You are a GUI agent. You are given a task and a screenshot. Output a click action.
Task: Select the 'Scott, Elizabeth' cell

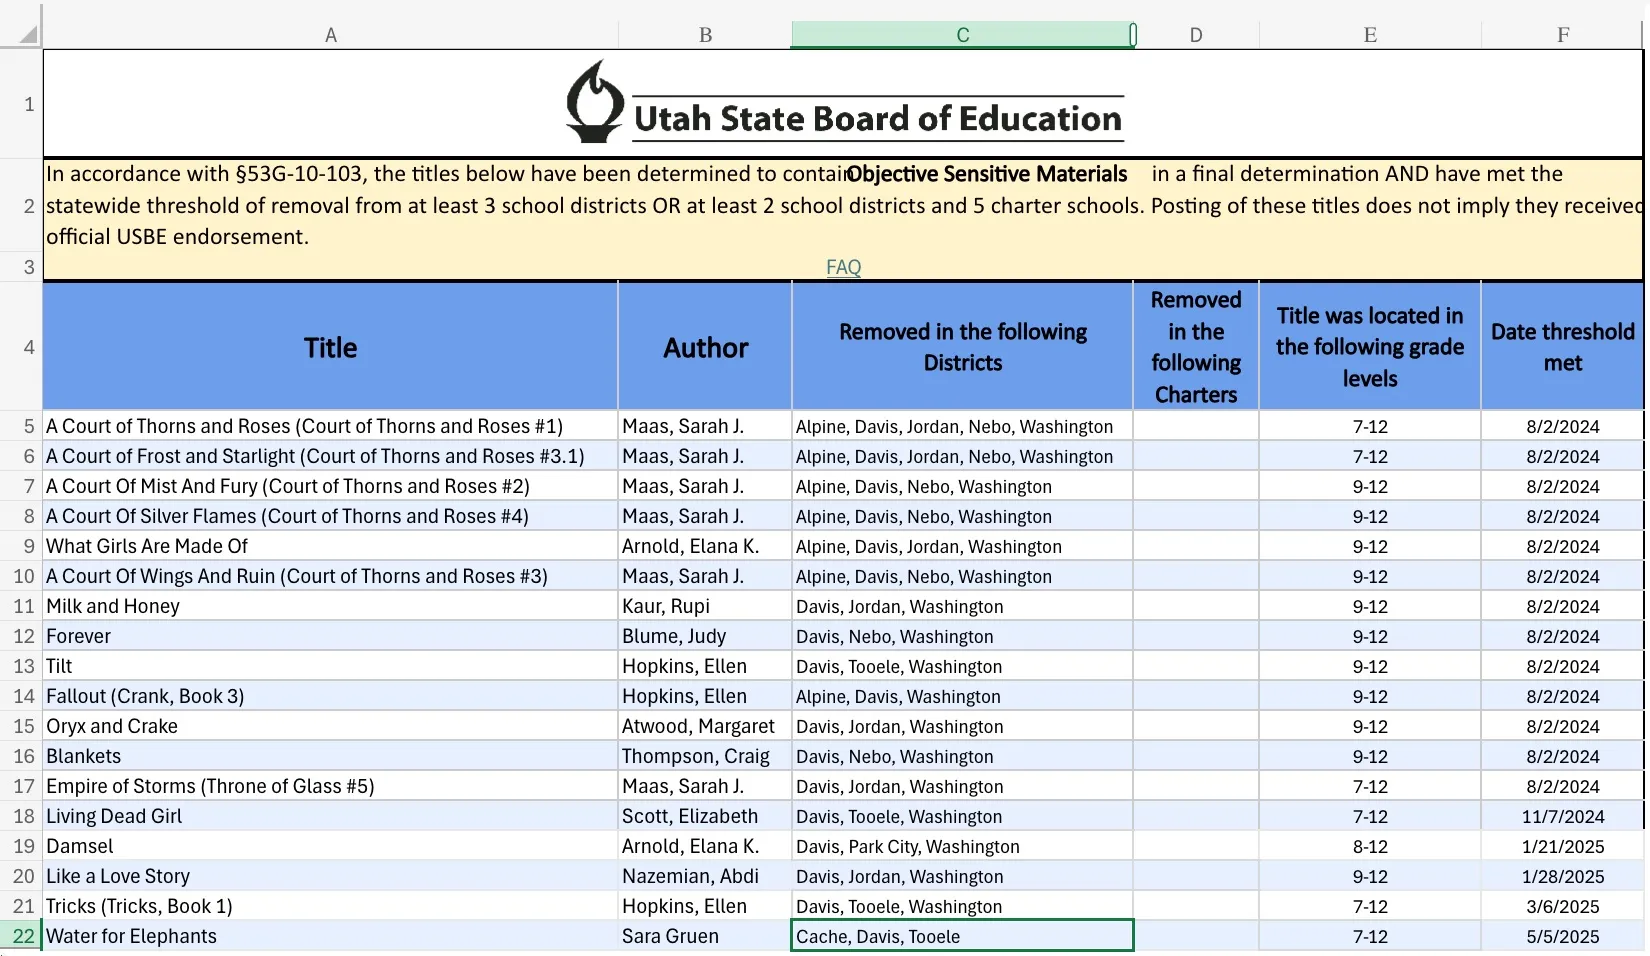tap(705, 816)
